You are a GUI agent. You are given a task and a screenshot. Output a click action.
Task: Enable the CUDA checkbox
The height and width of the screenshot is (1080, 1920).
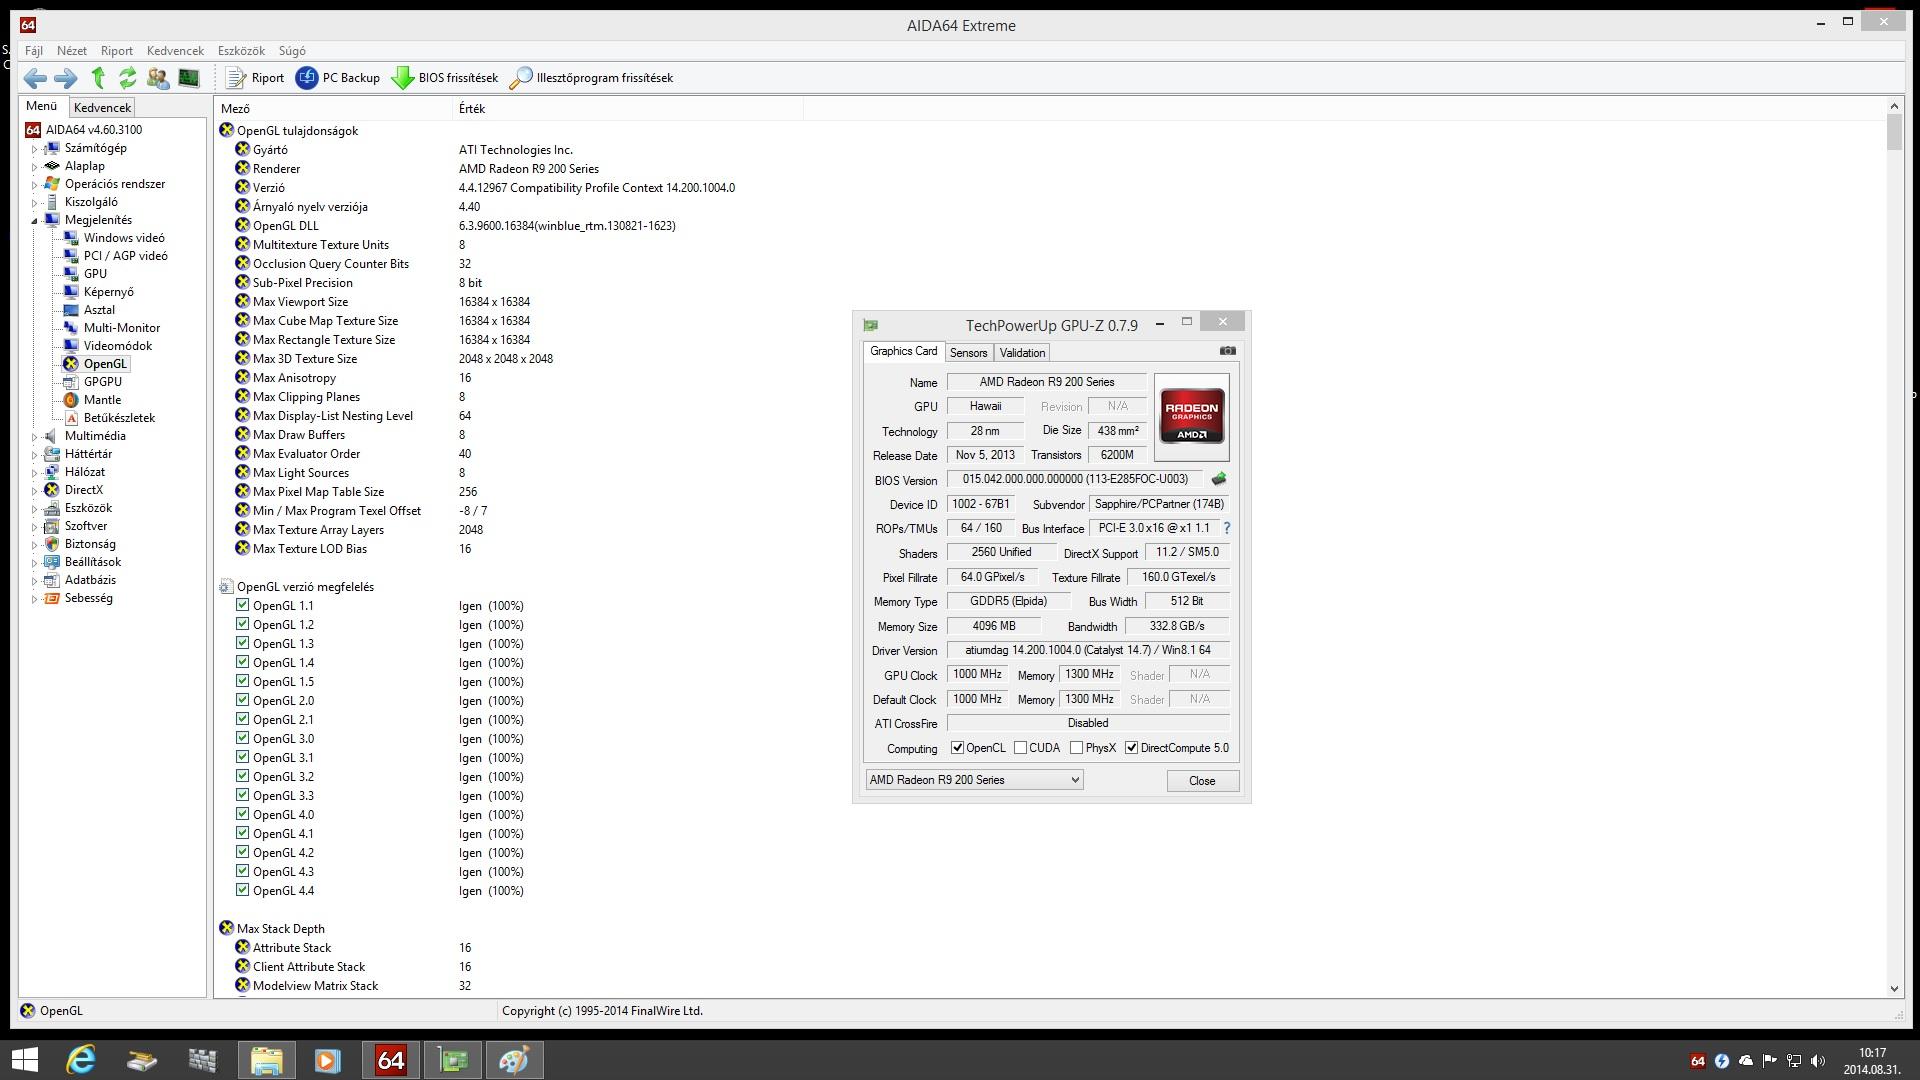pos(1020,748)
